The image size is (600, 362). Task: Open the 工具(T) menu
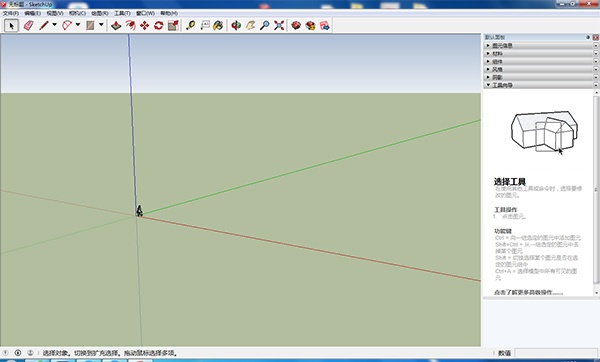pyautogui.click(x=122, y=13)
